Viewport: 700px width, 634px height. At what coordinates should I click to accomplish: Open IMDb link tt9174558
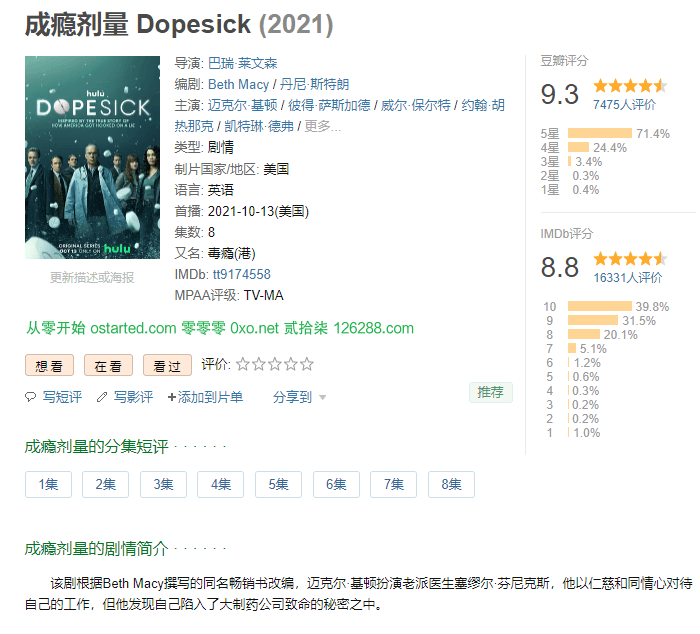click(242, 274)
